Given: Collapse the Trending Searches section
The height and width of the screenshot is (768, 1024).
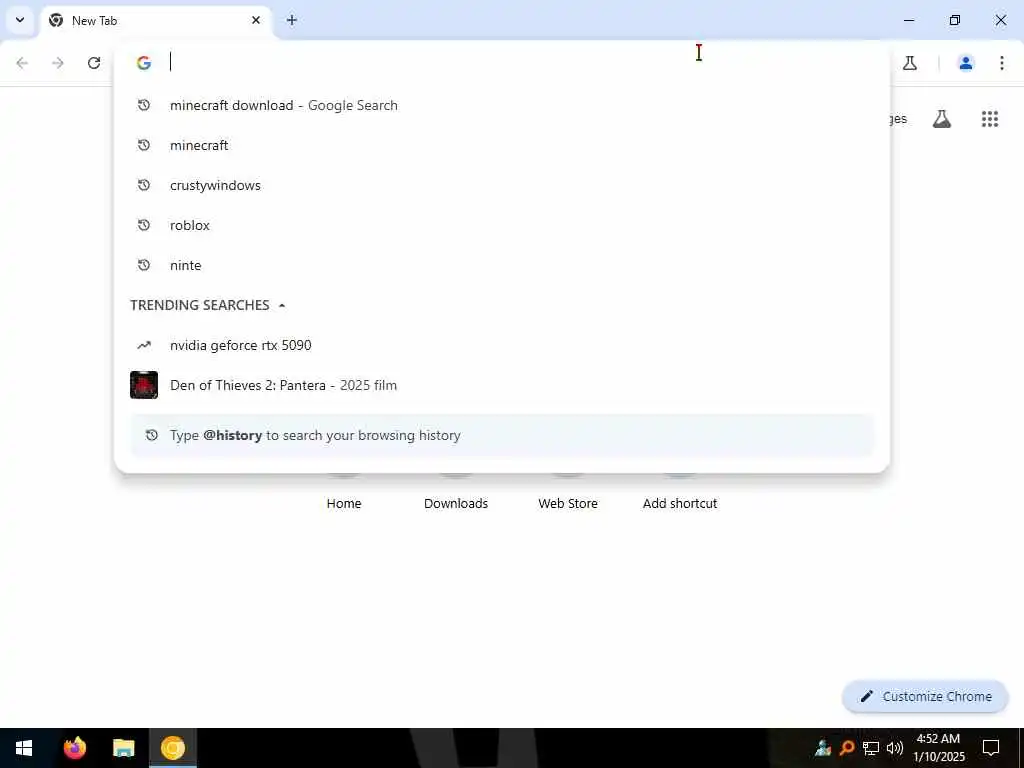Looking at the screenshot, I should [x=281, y=306].
